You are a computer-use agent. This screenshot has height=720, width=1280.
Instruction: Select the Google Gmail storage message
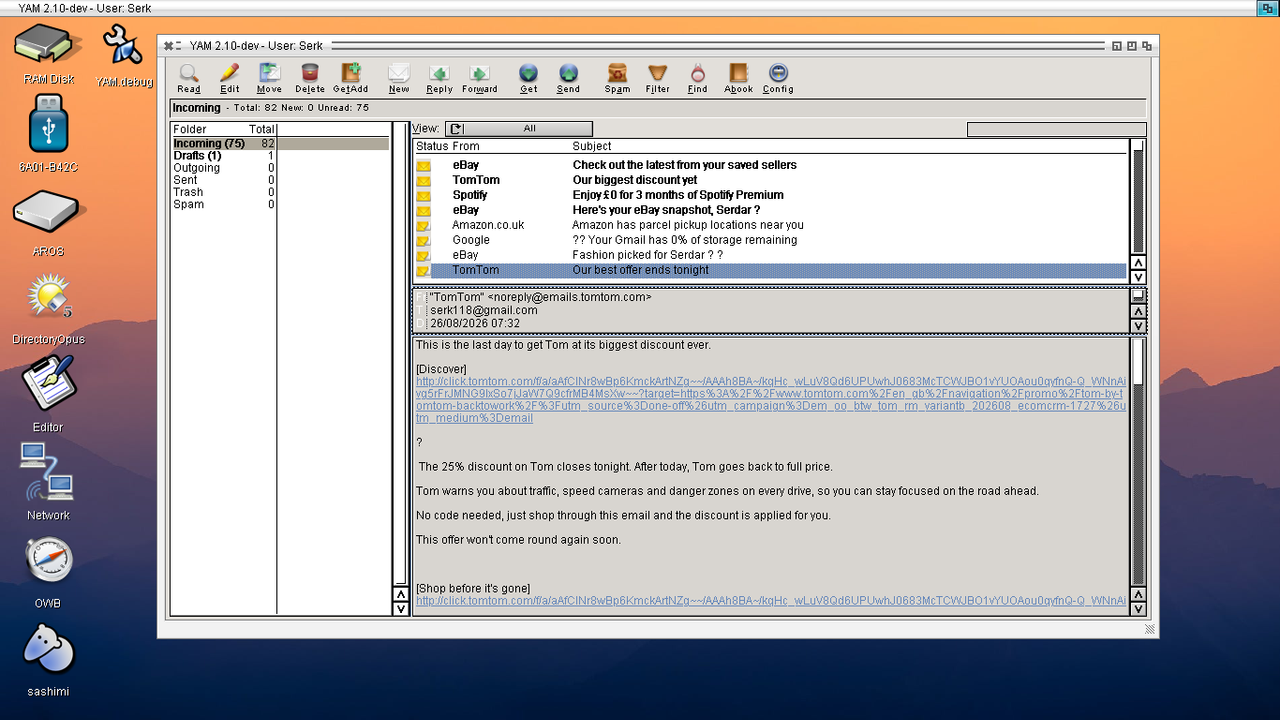point(771,240)
